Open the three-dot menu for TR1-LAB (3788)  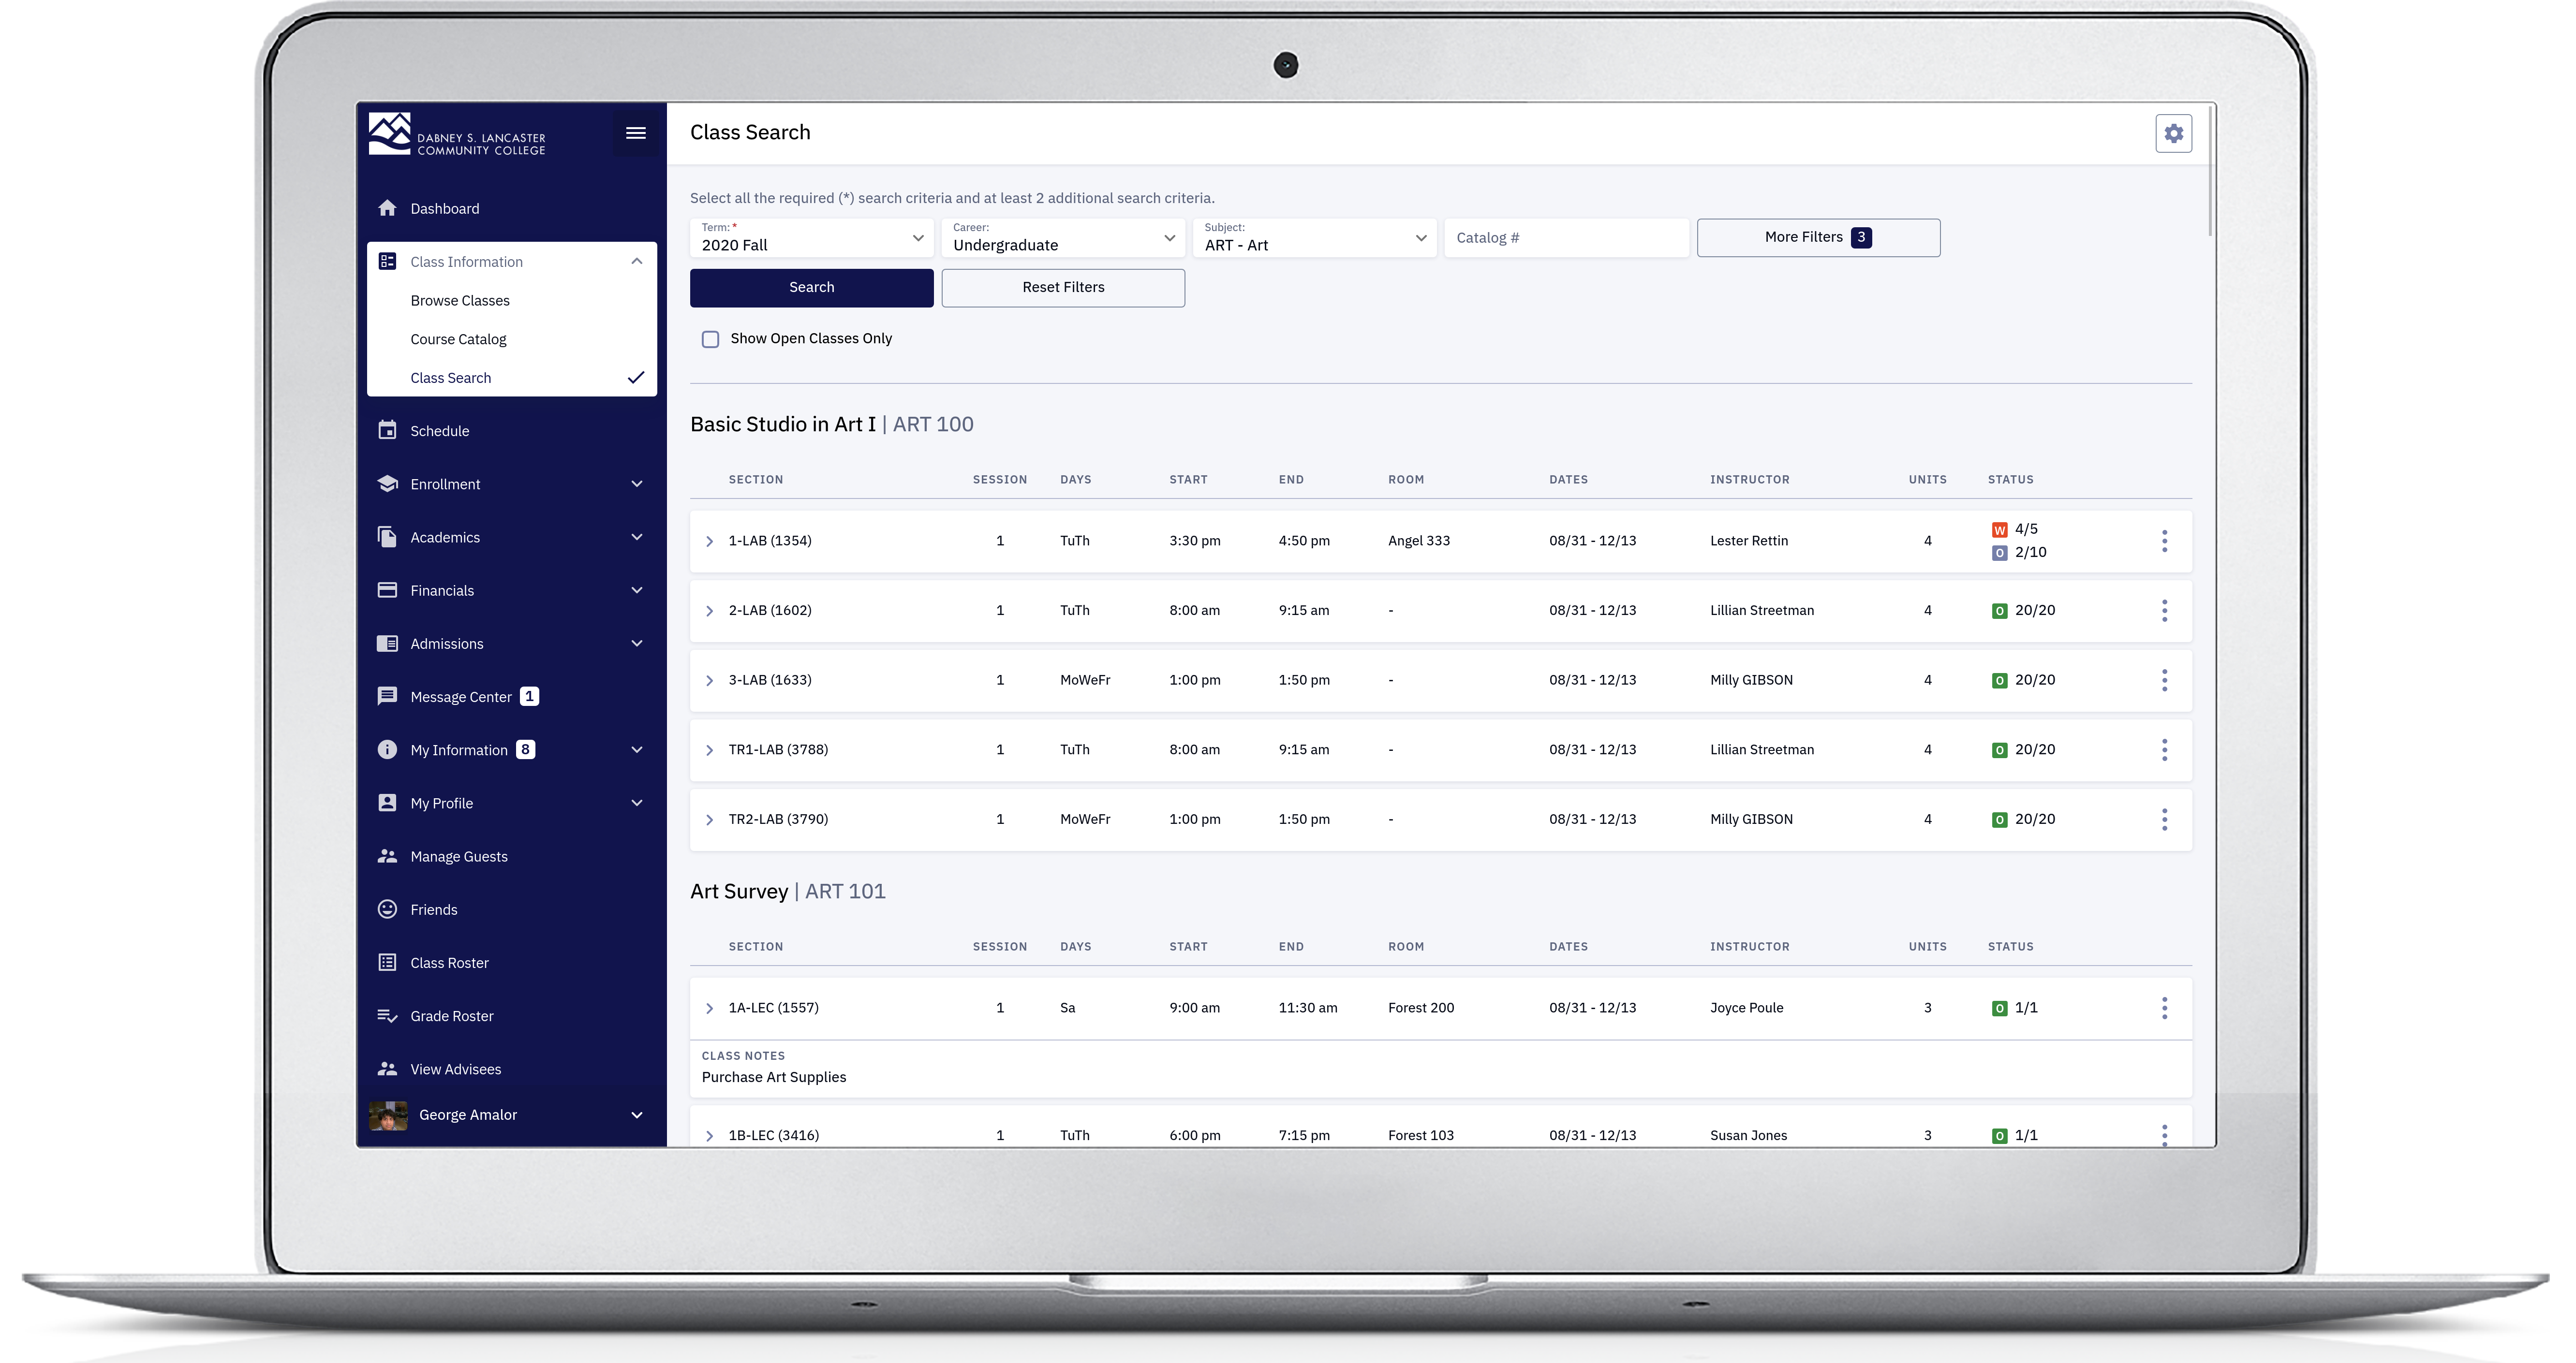click(x=2164, y=749)
